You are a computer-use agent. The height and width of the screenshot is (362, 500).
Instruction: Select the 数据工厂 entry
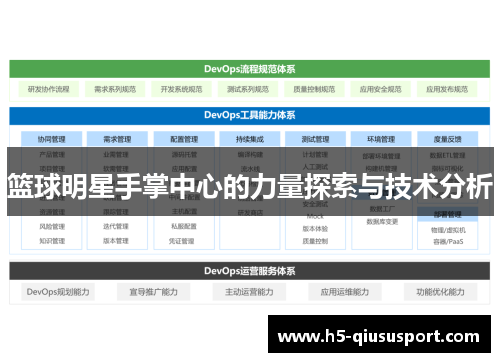(382, 209)
